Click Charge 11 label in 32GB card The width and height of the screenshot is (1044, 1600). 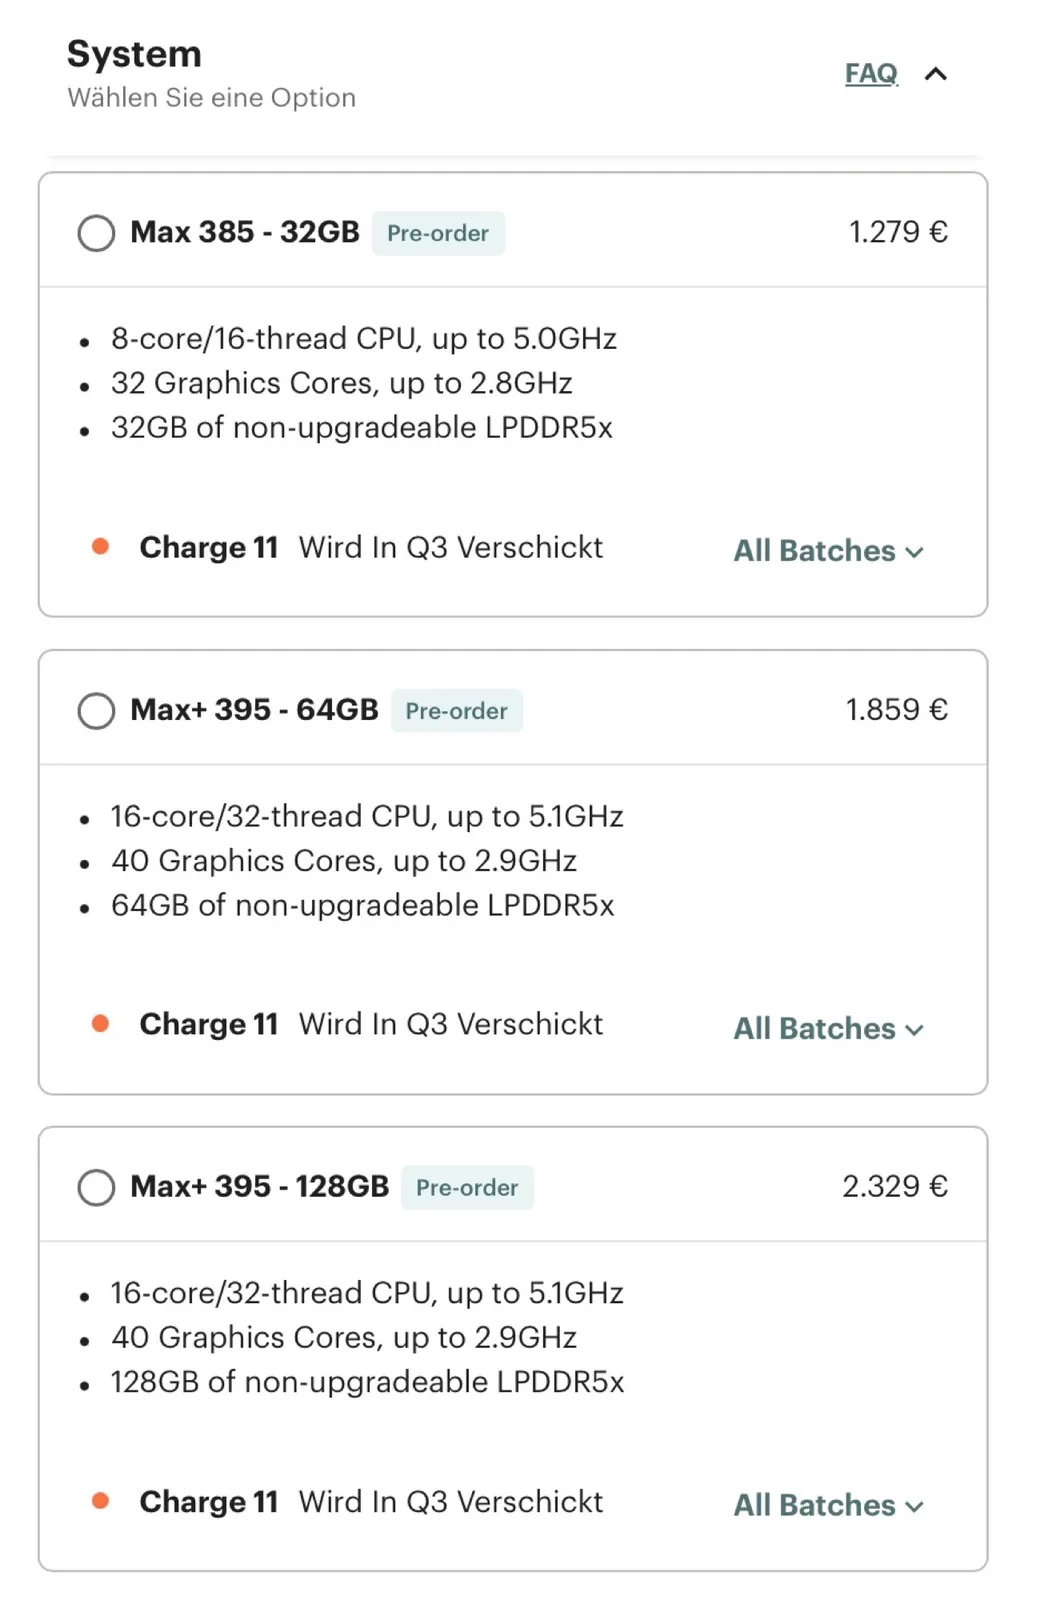click(208, 548)
